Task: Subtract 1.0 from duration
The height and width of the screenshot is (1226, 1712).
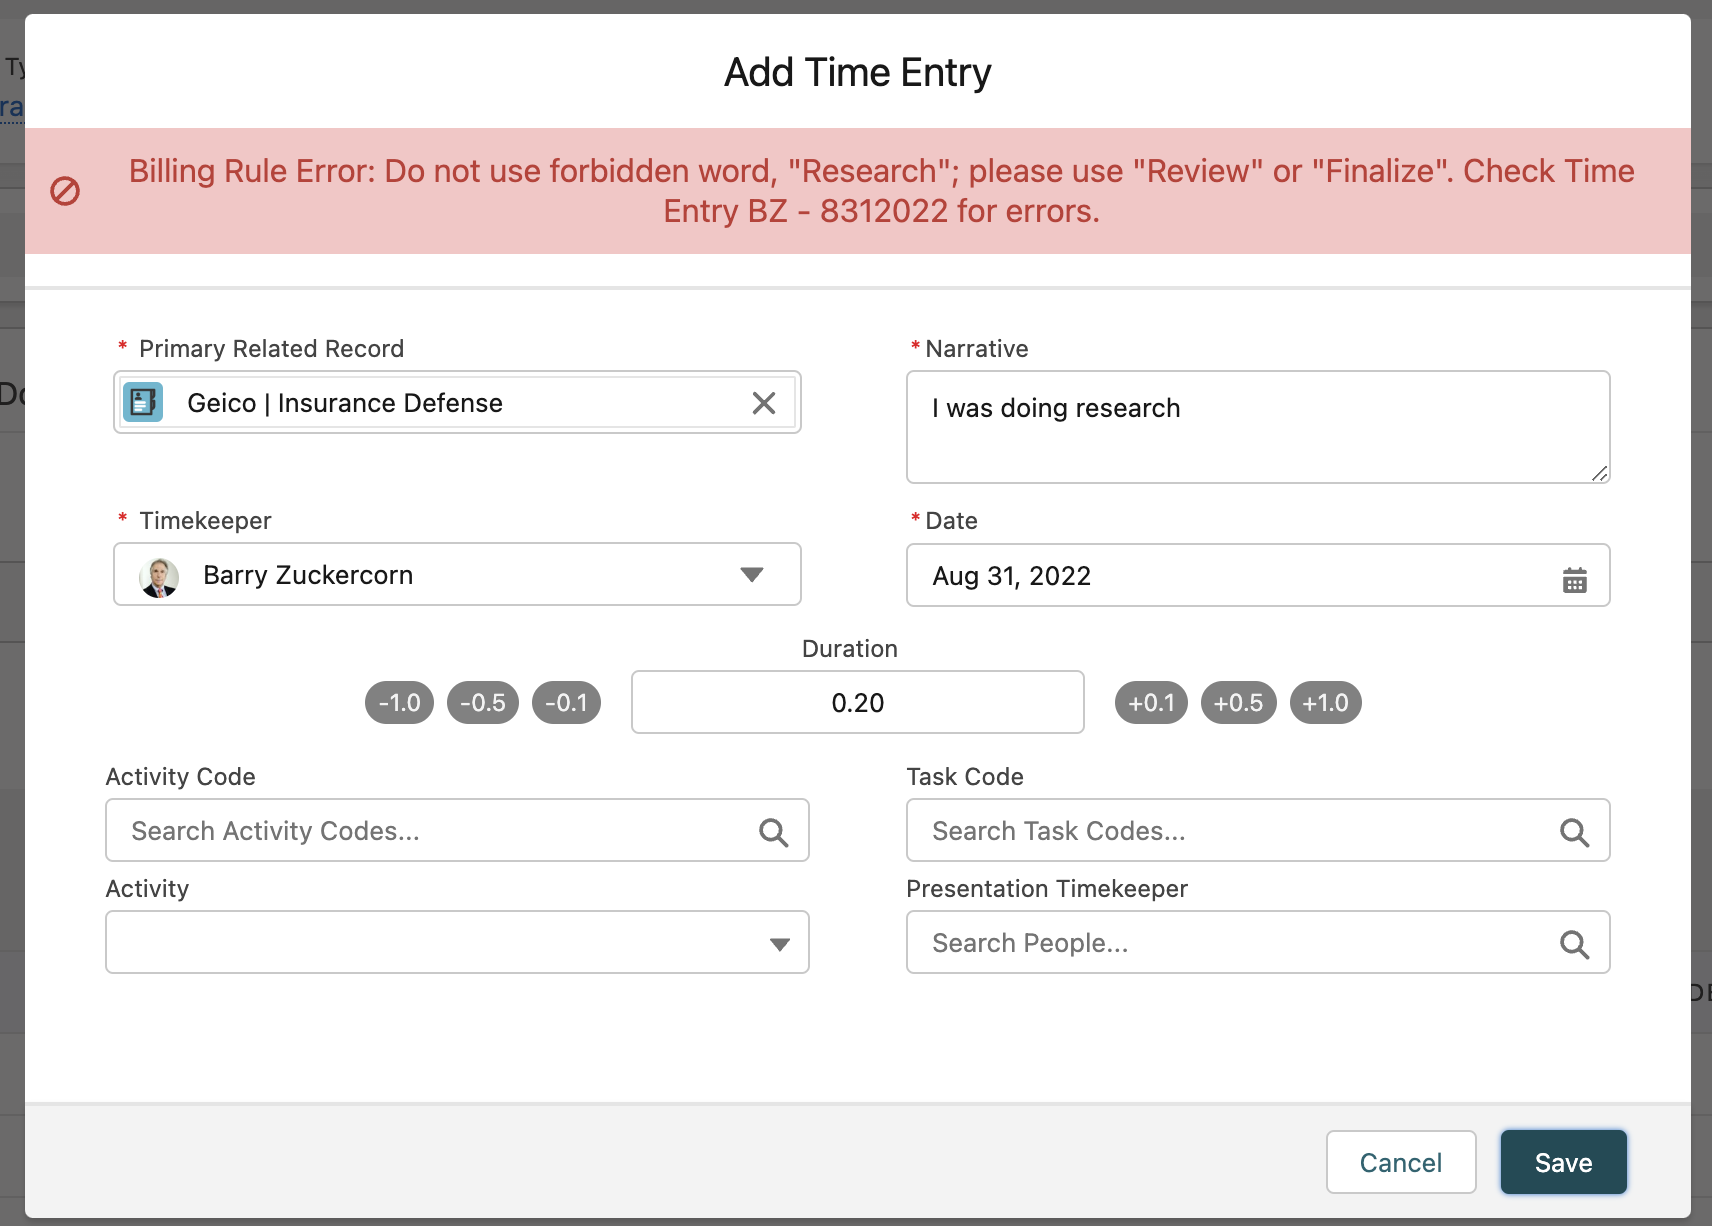Action: click(399, 703)
